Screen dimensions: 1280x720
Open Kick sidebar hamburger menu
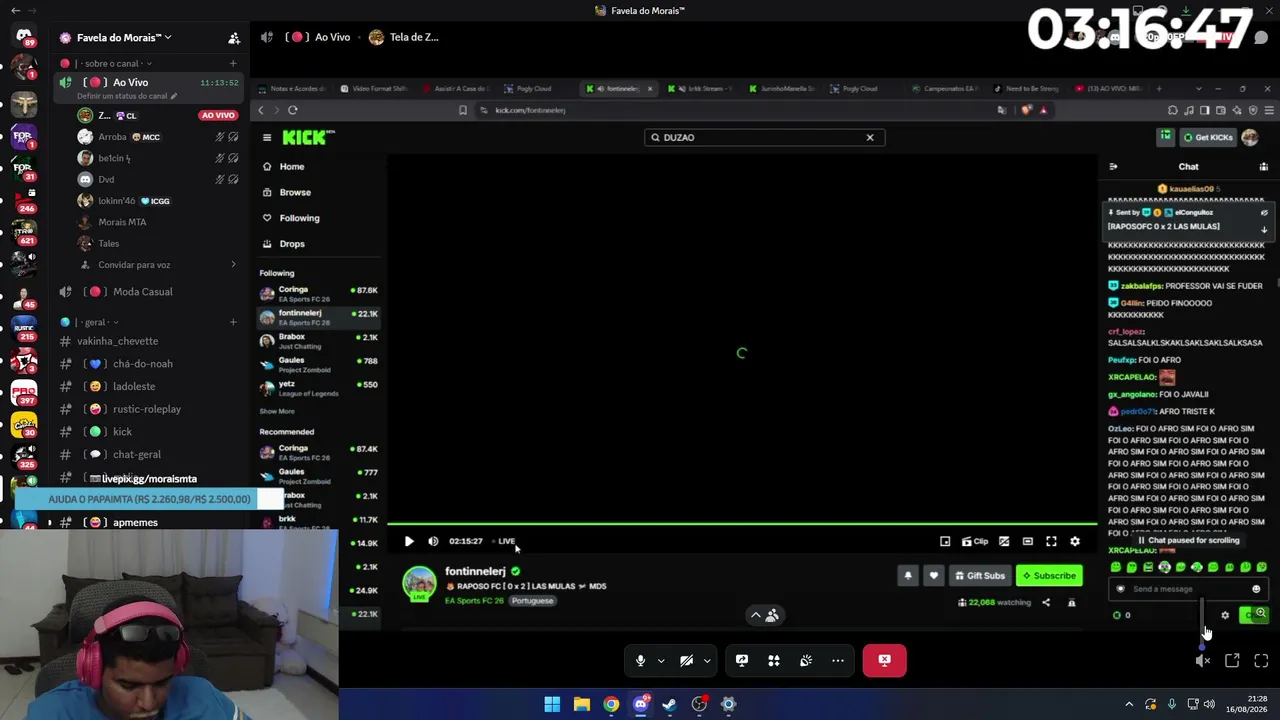click(x=267, y=138)
